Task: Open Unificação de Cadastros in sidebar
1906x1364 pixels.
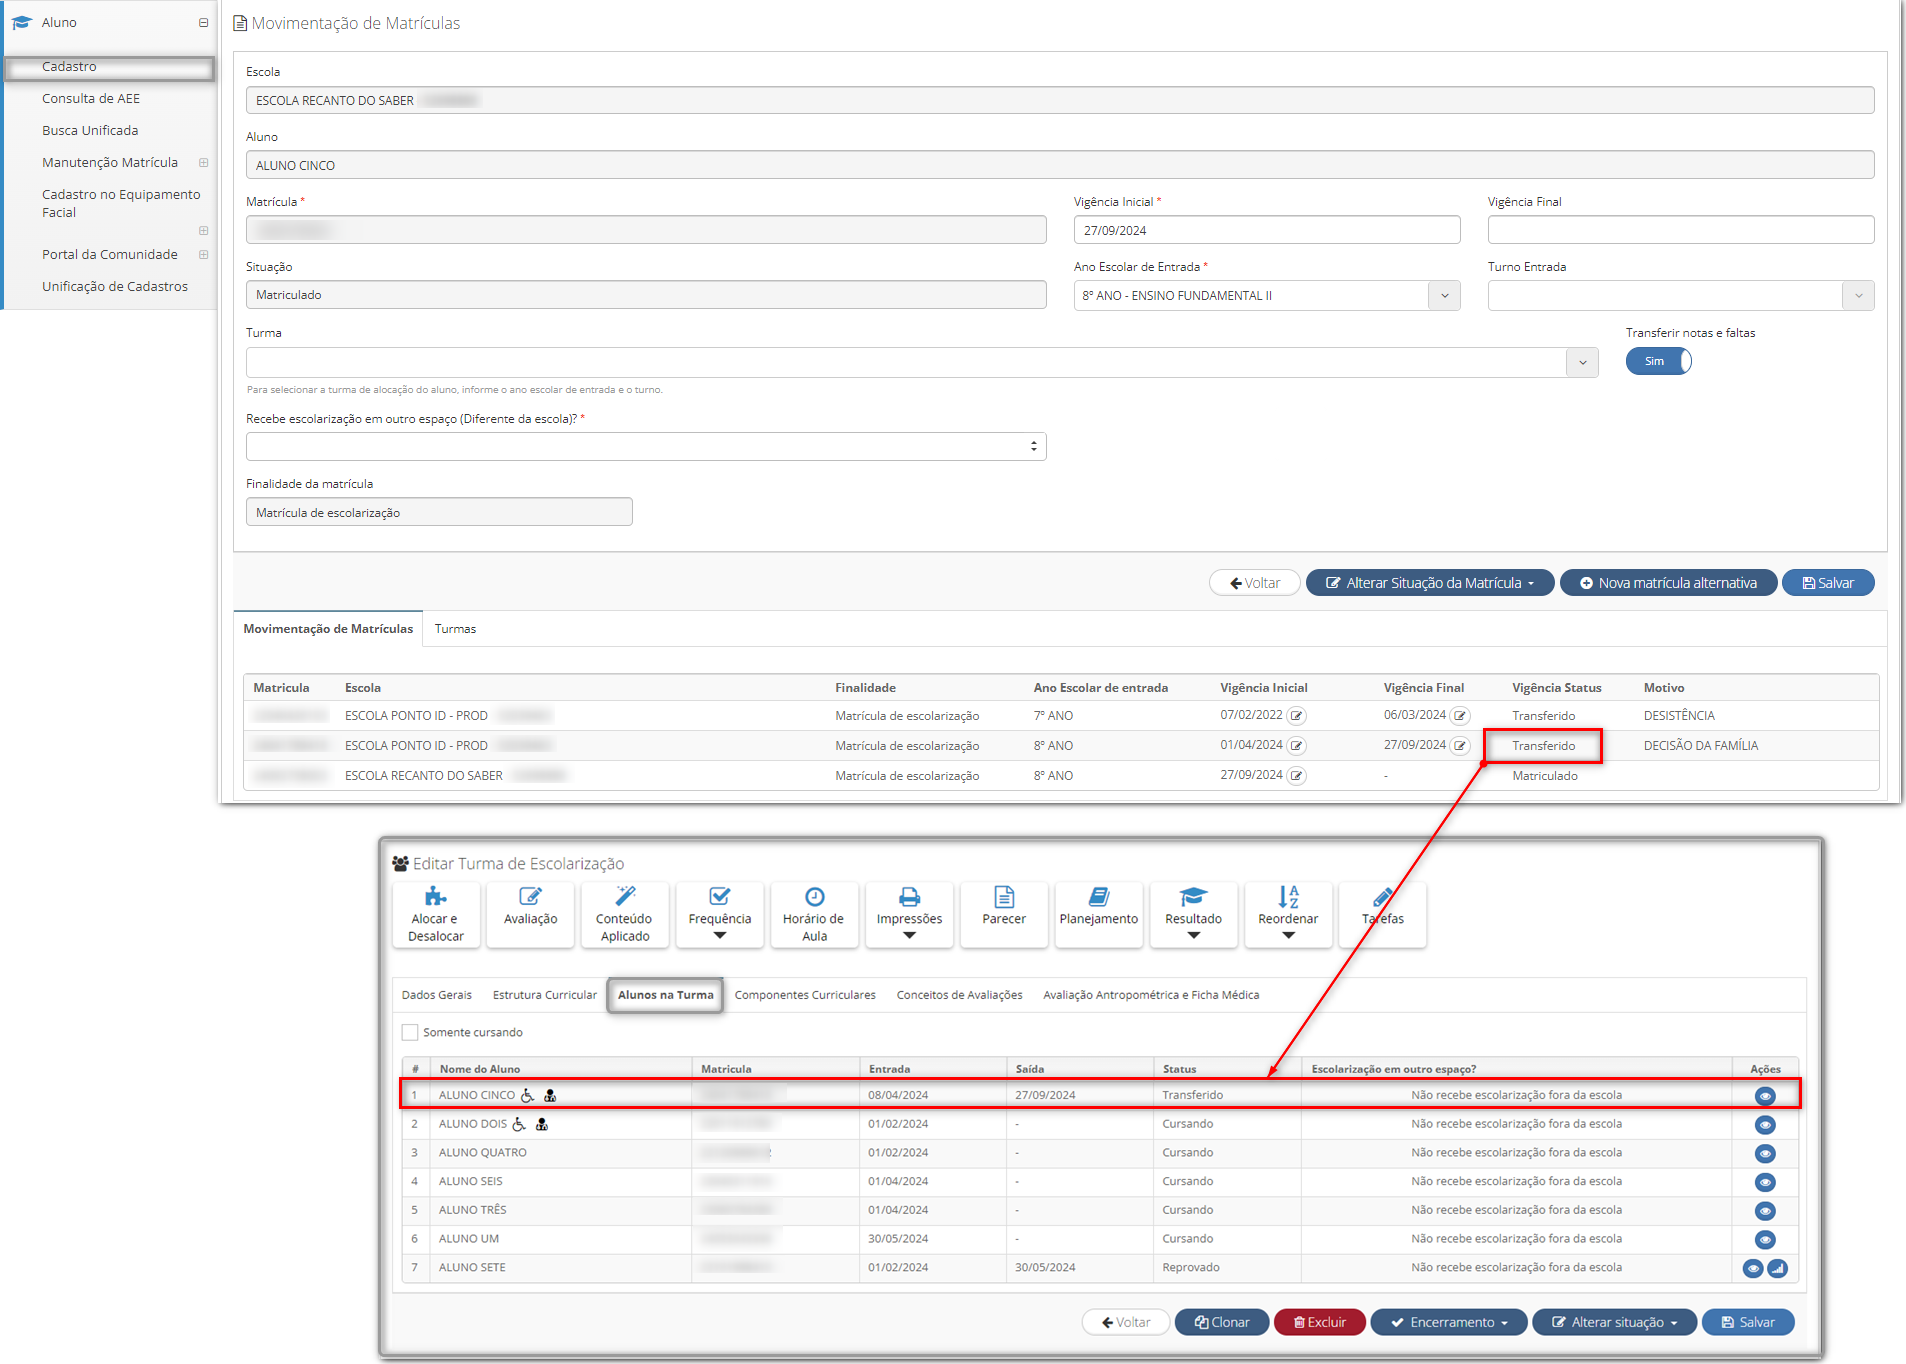Action: pyautogui.click(x=115, y=286)
